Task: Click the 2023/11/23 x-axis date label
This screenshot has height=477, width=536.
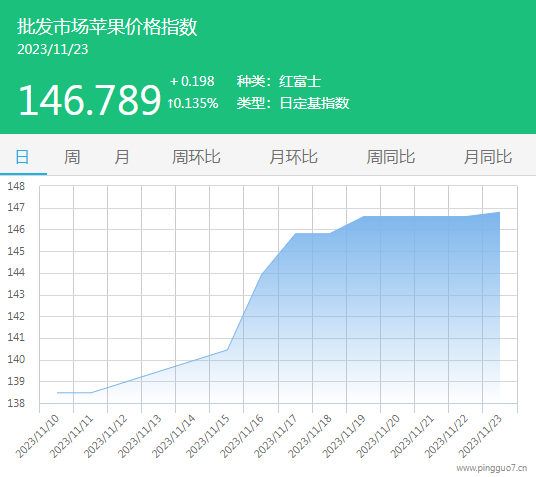Action: tap(480, 436)
